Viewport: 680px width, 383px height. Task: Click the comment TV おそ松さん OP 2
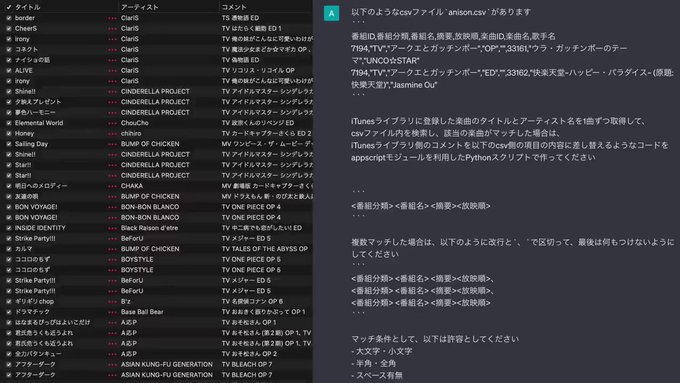[249, 354]
